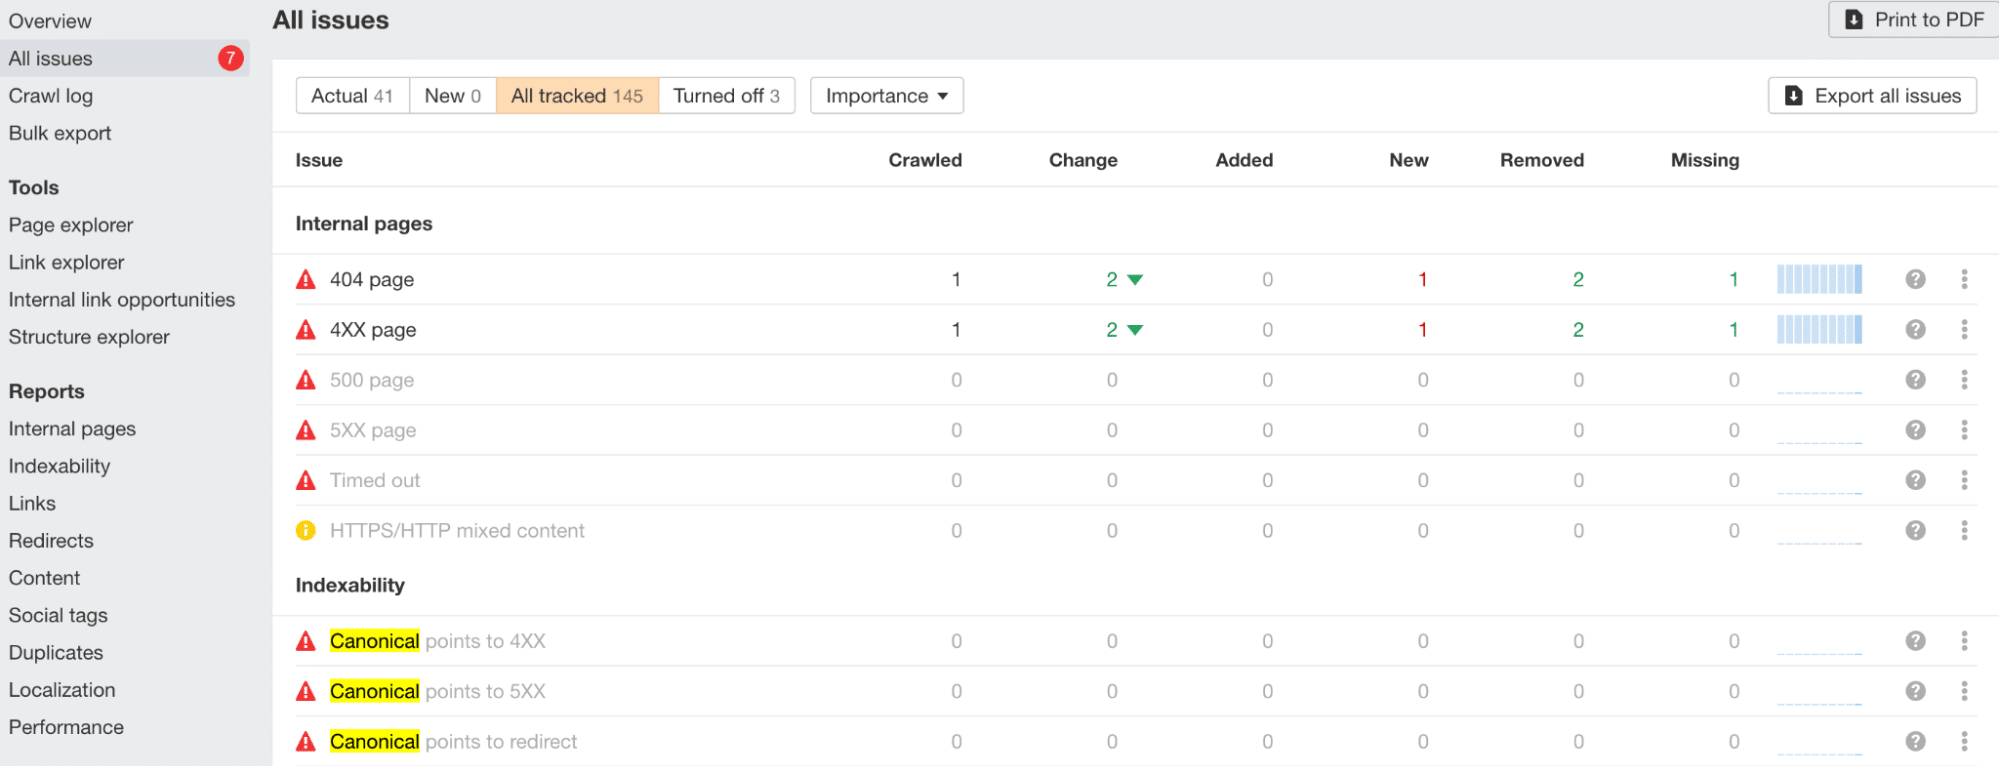Click the 500 page issue name

point(372,380)
